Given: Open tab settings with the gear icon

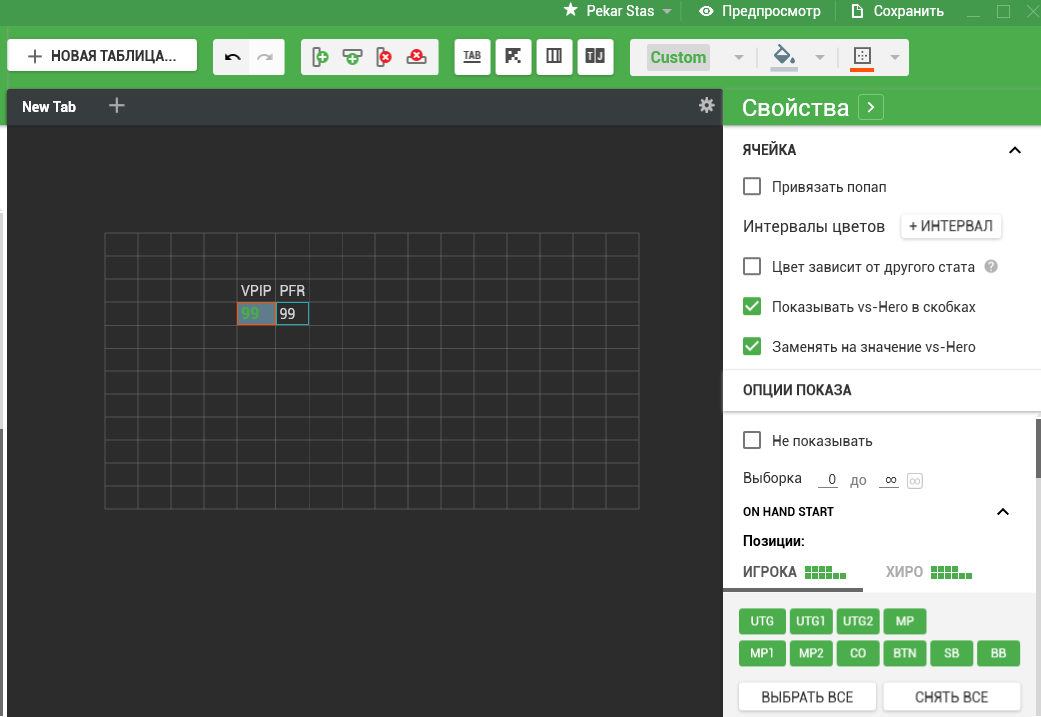Looking at the screenshot, I should click(x=706, y=105).
